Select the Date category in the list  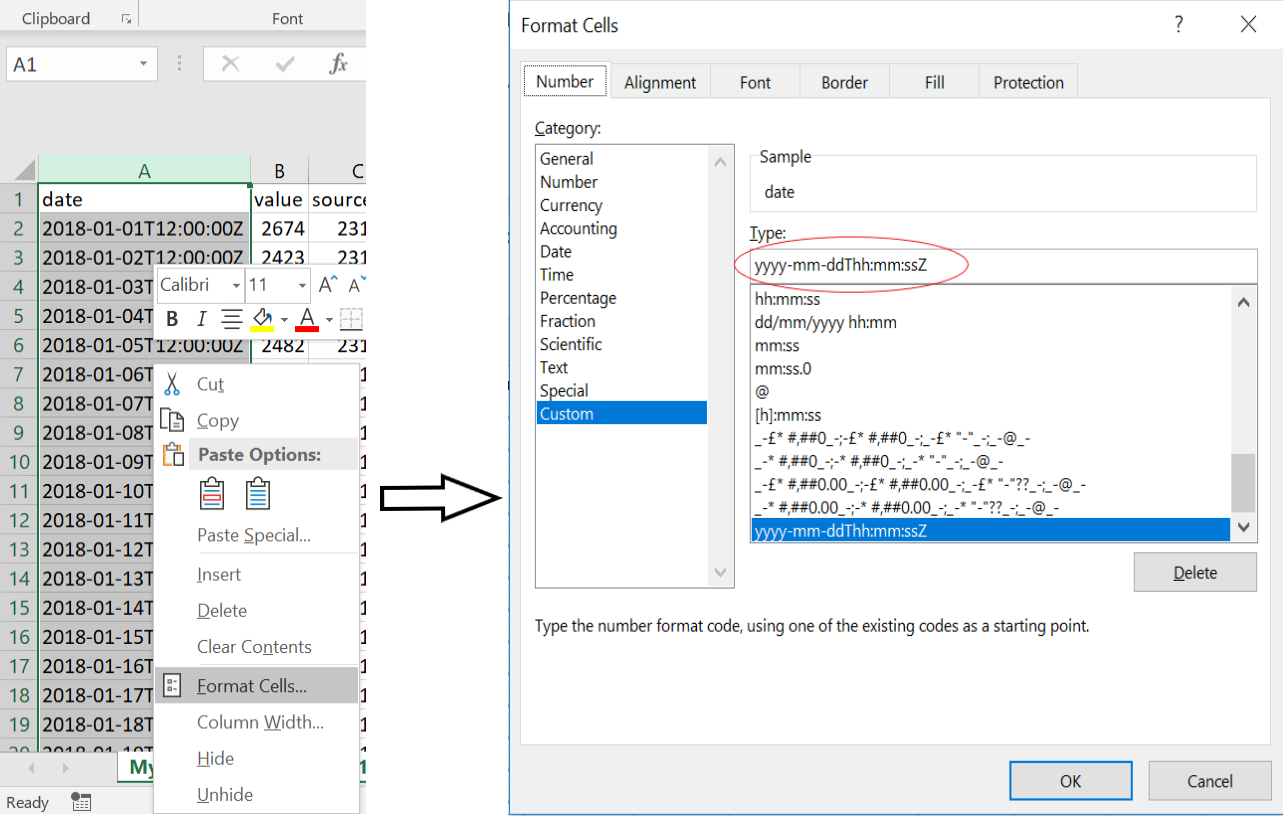(x=555, y=251)
